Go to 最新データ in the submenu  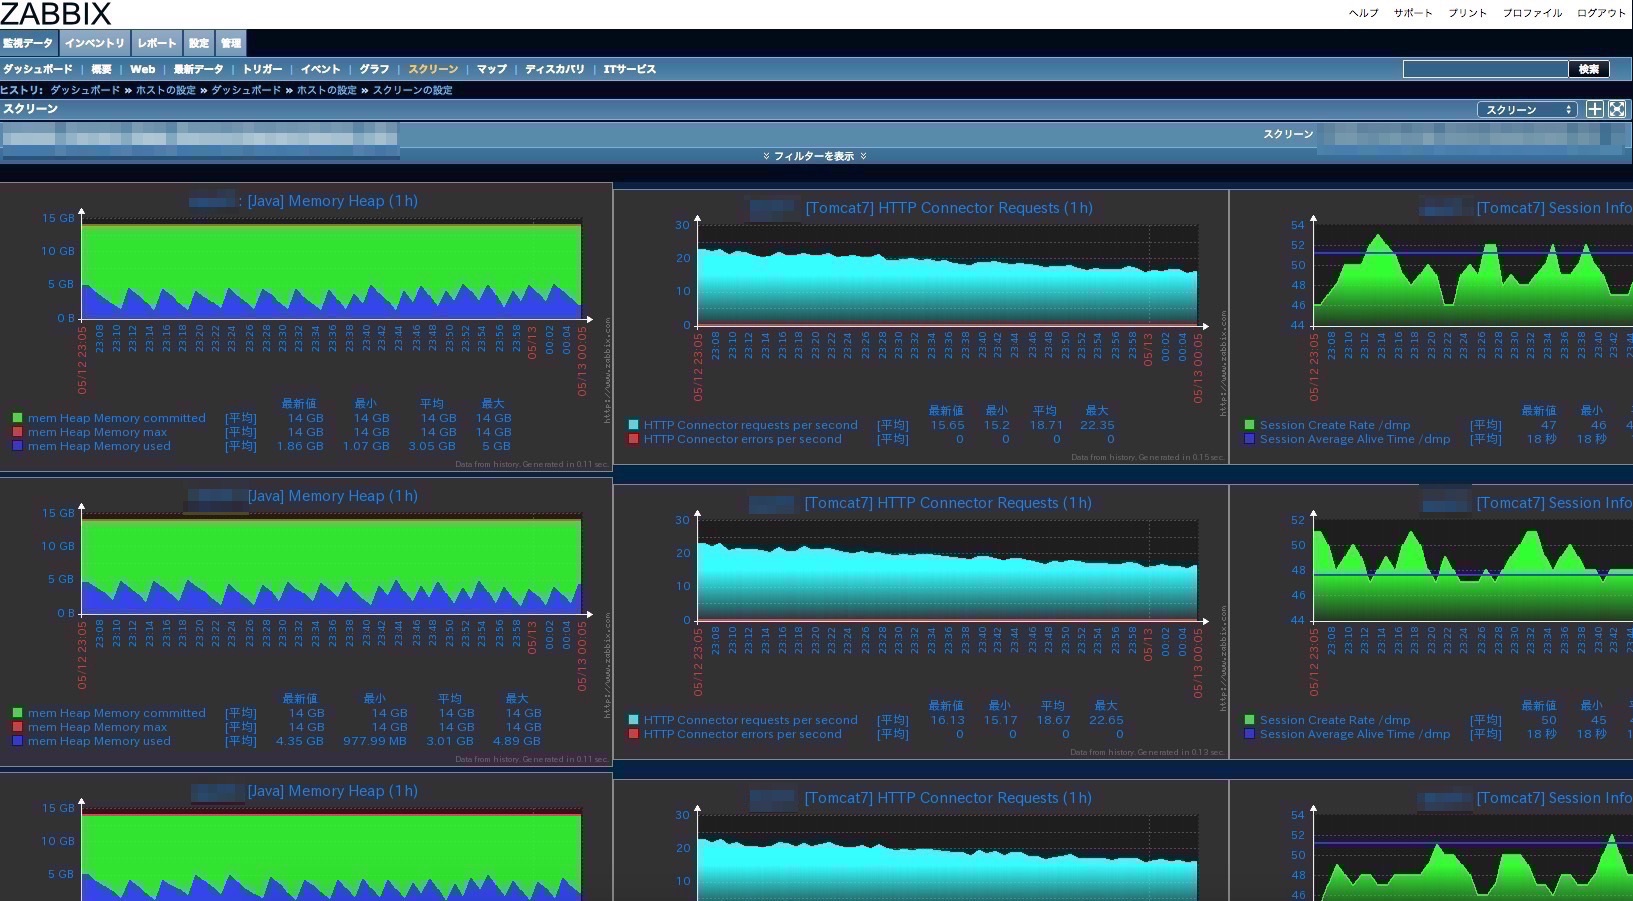click(198, 69)
